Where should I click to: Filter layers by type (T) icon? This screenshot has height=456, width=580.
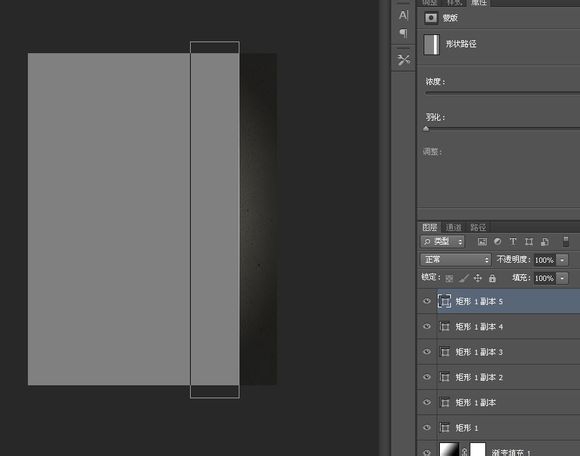tap(513, 241)
